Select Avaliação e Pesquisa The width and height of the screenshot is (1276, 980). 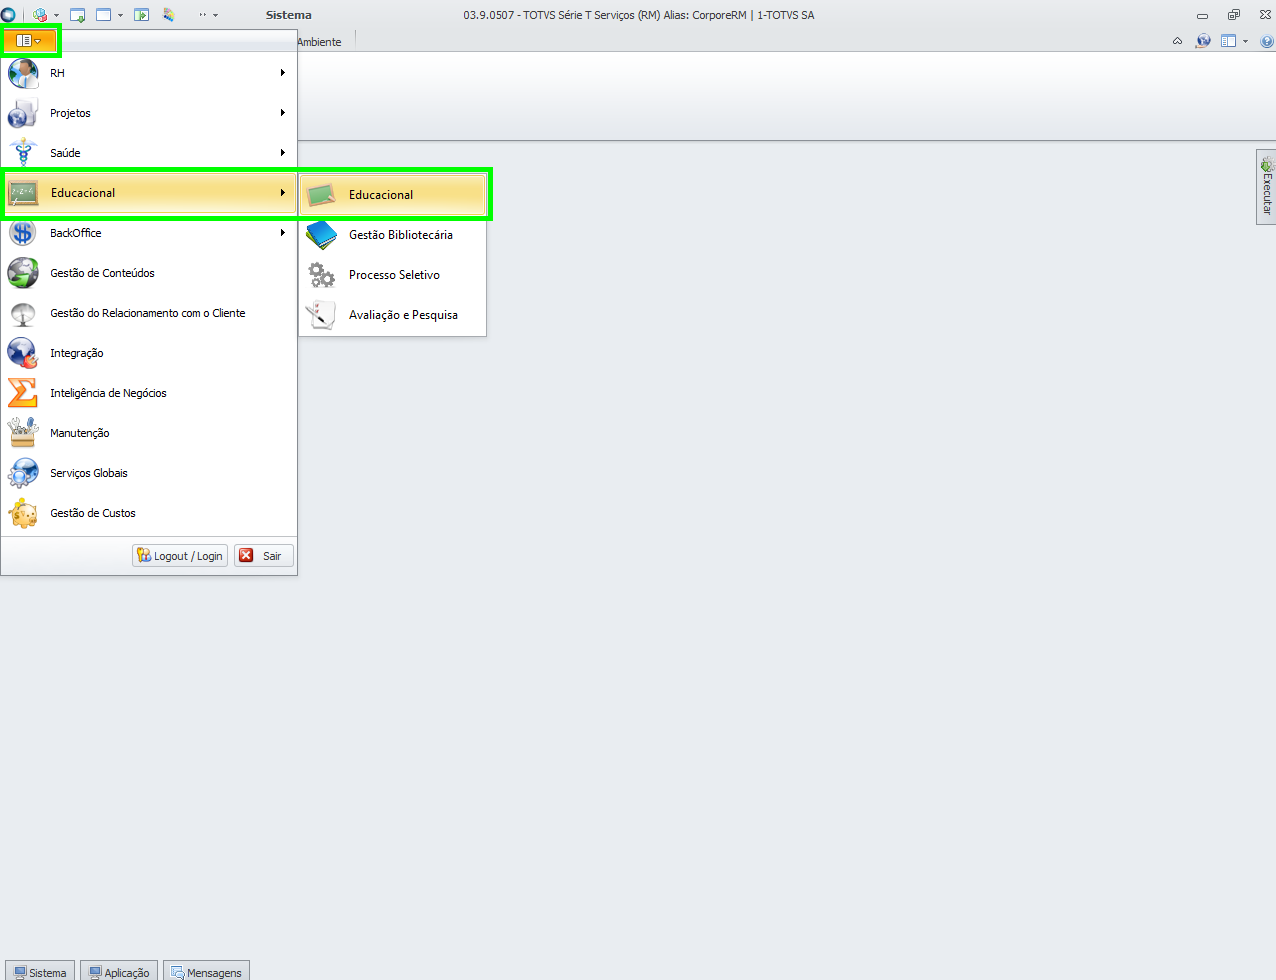pos(393,315)
